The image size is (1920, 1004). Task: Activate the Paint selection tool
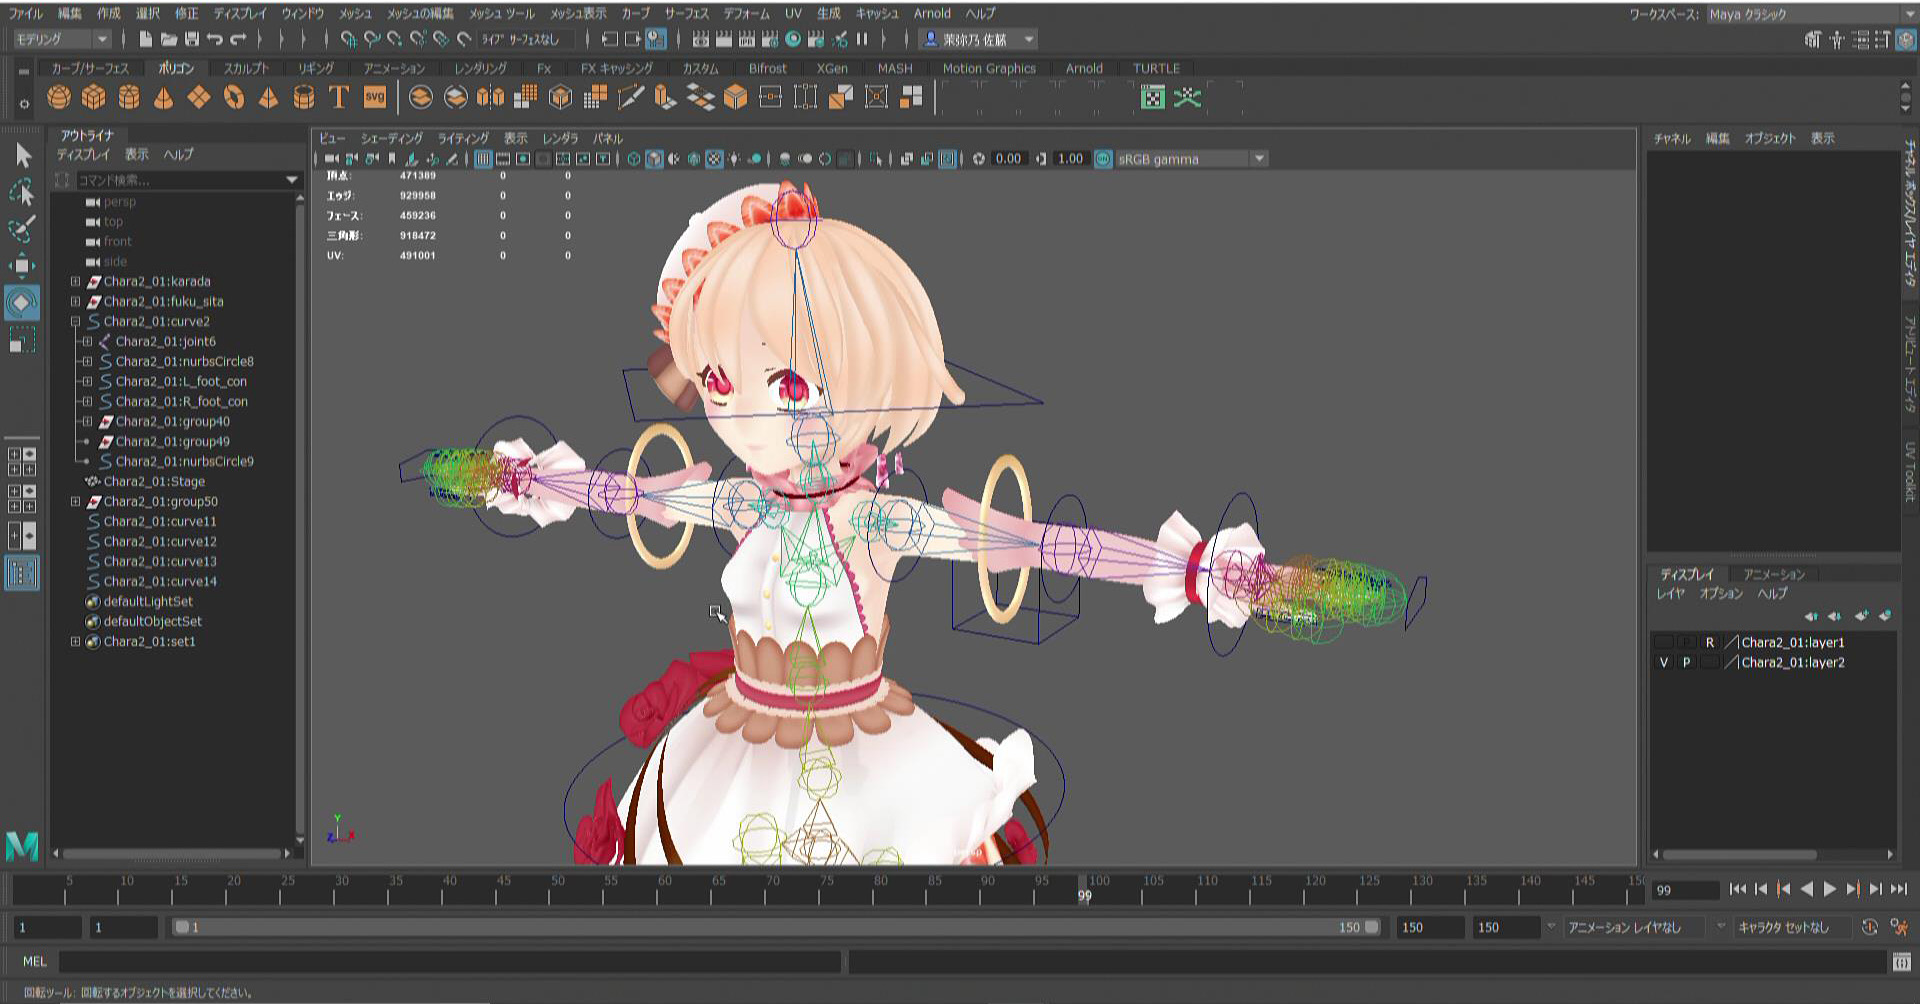point(22,229)
